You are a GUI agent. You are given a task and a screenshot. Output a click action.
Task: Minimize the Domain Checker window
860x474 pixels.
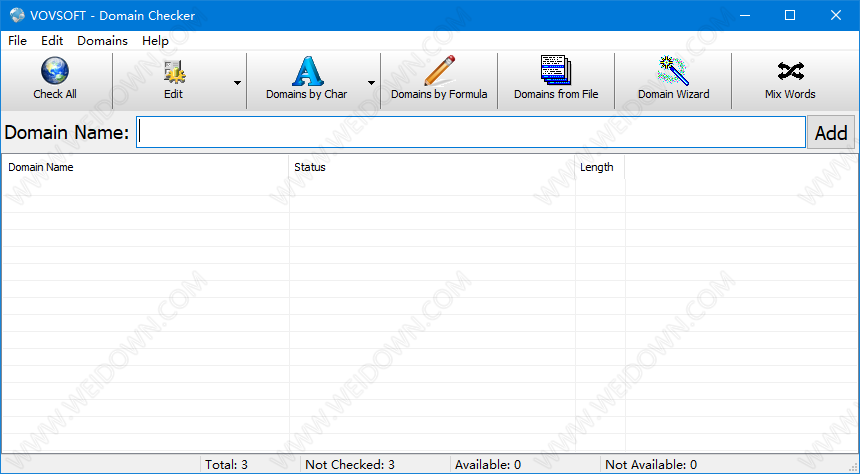(x=744, y=15)
